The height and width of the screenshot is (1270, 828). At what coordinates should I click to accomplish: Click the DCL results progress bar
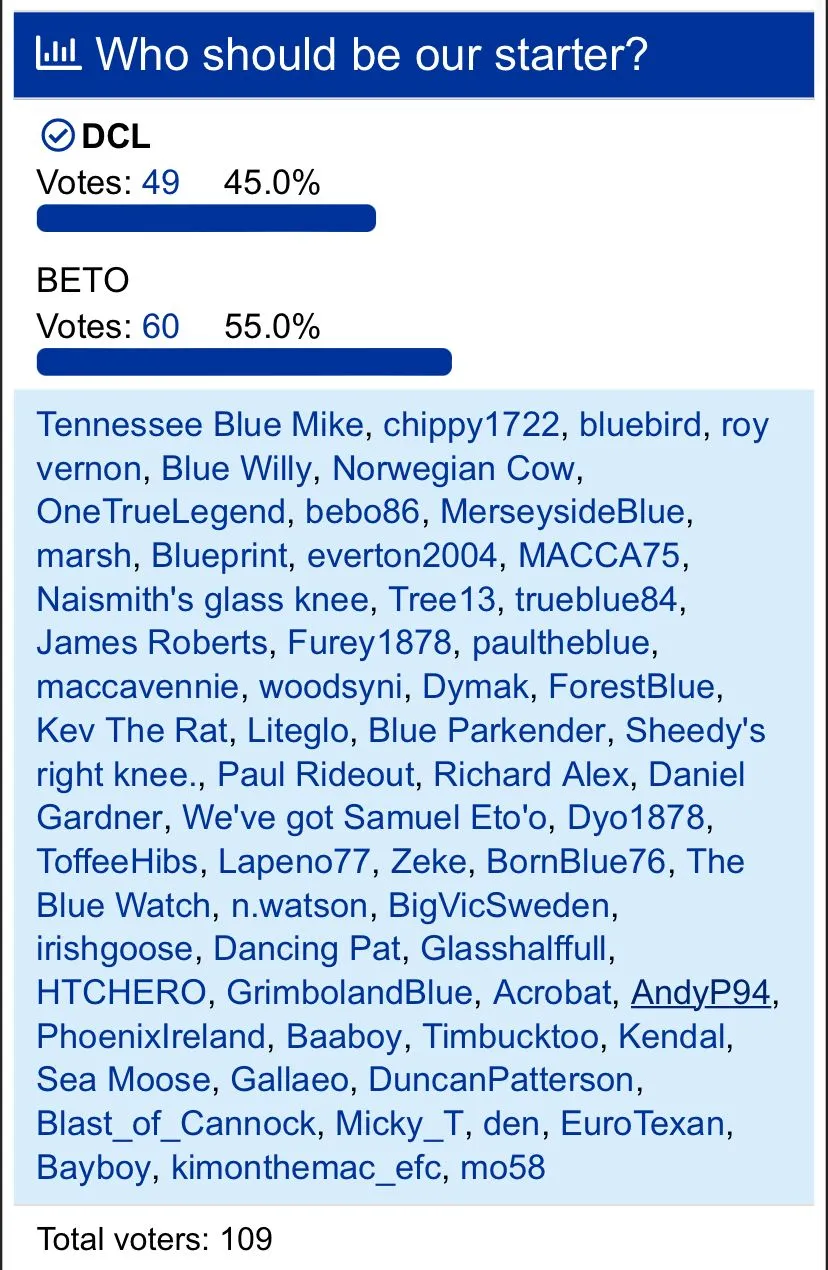[x=206, y=218]
